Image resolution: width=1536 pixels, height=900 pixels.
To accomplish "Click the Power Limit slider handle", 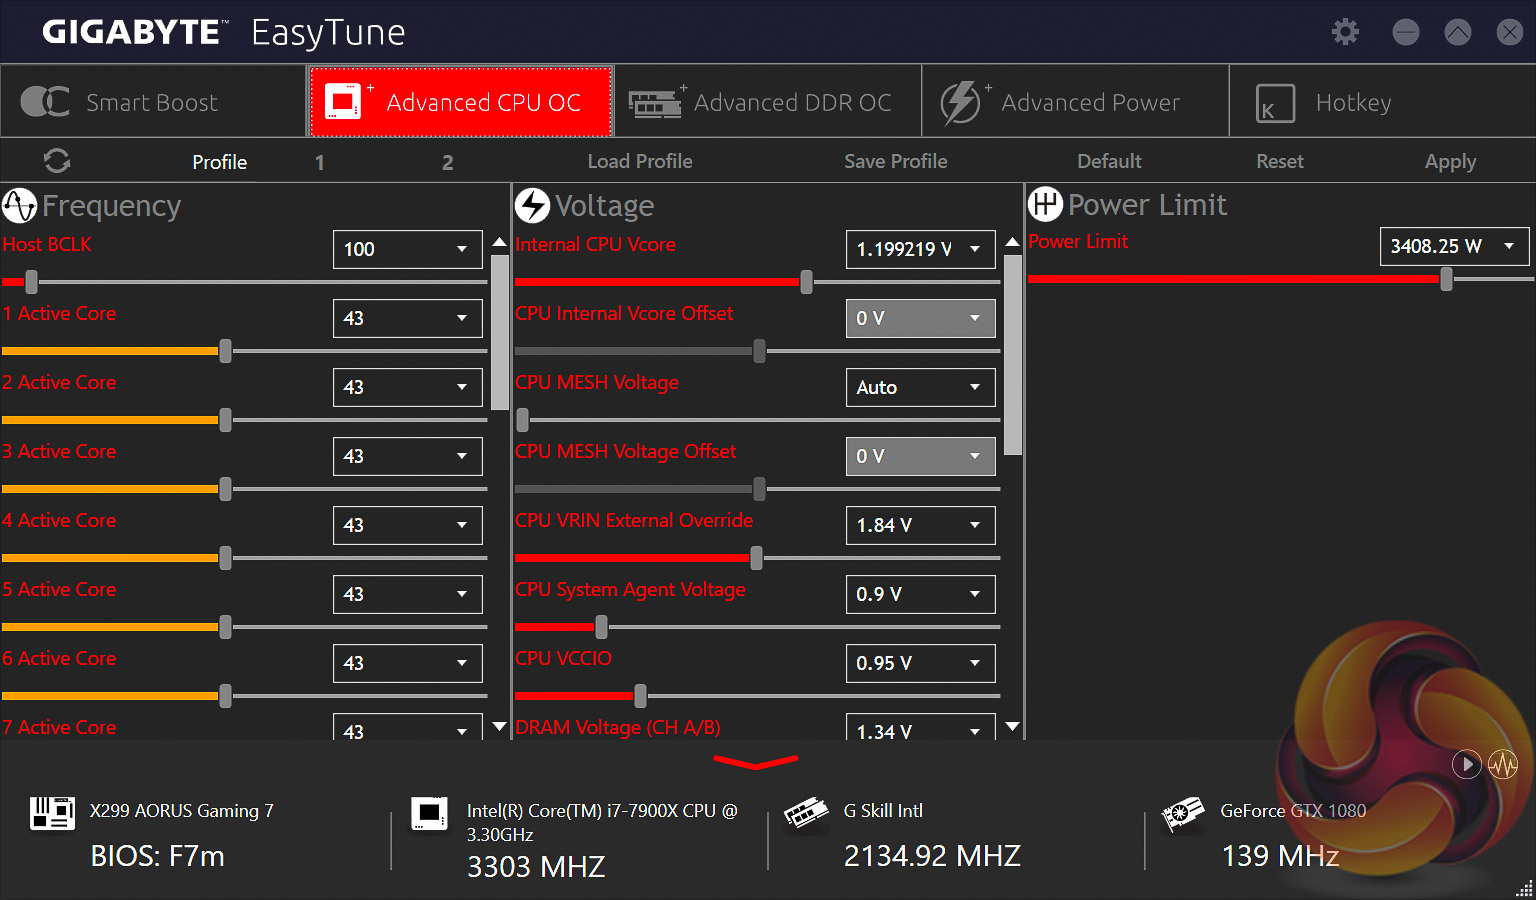I will [1447, 279].
